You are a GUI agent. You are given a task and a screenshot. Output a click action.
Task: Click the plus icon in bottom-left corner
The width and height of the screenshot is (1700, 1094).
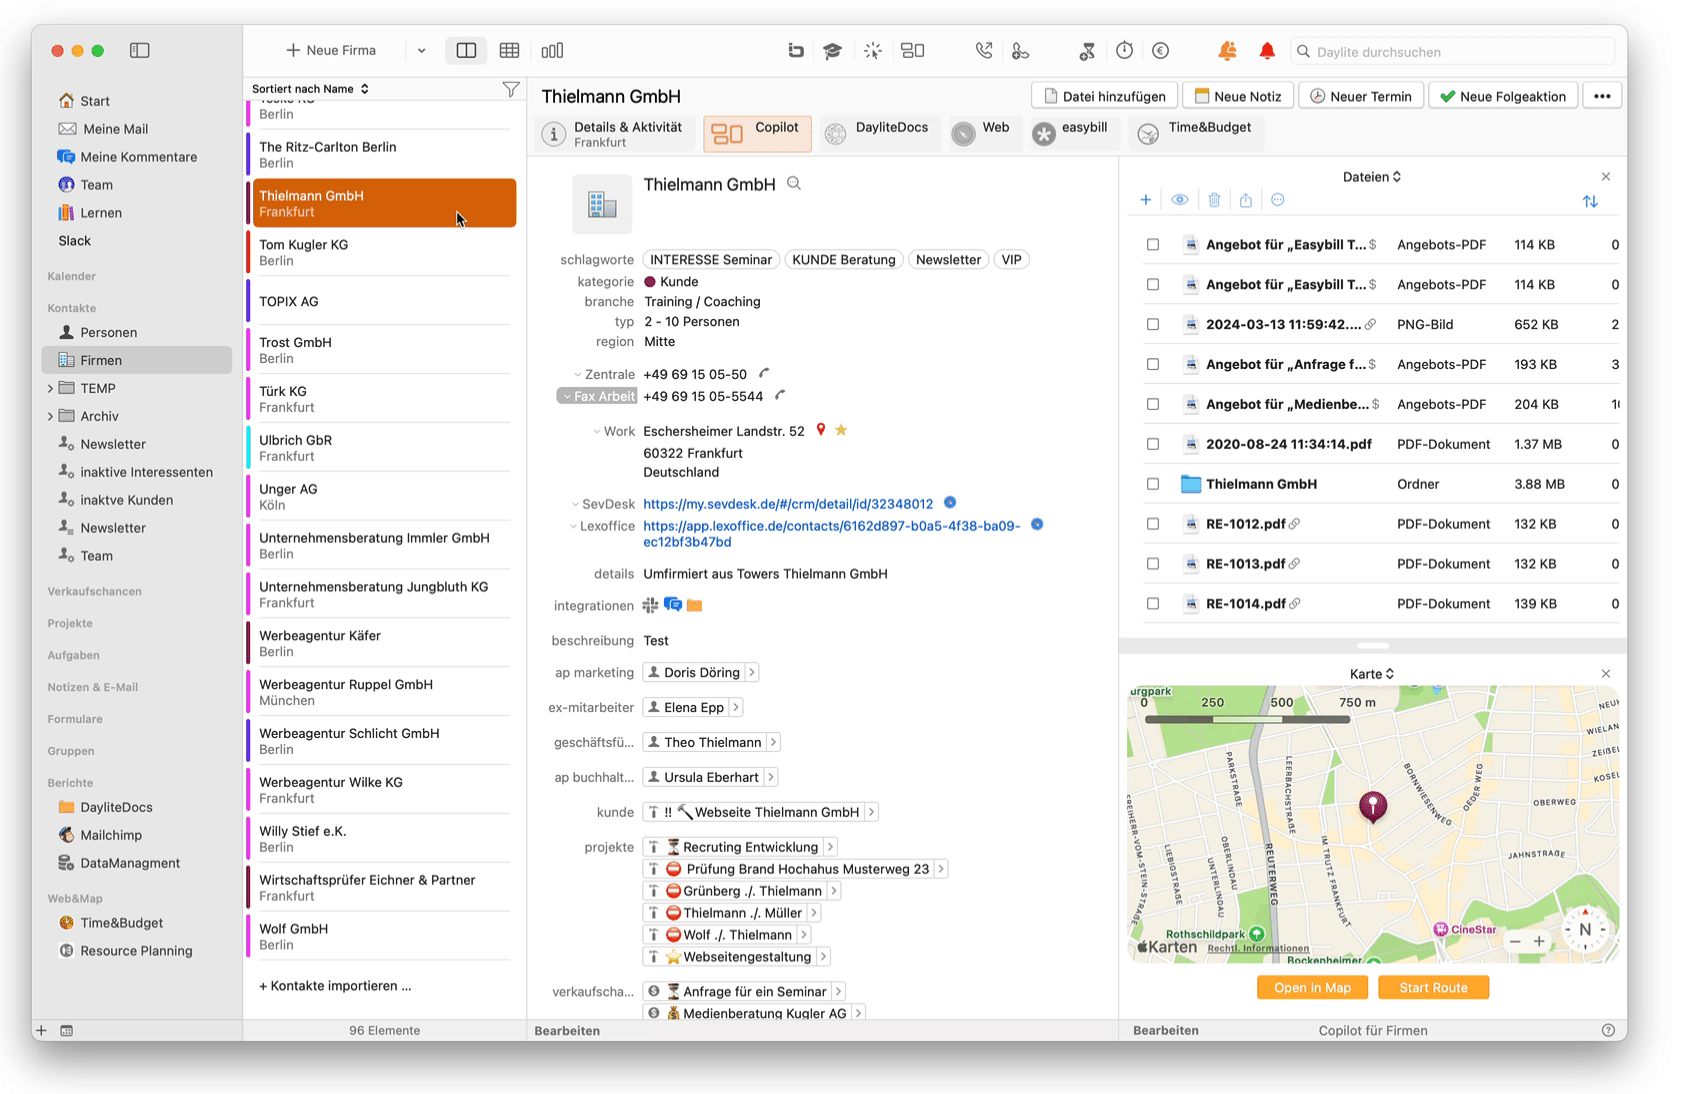[x=41, y=1030]
